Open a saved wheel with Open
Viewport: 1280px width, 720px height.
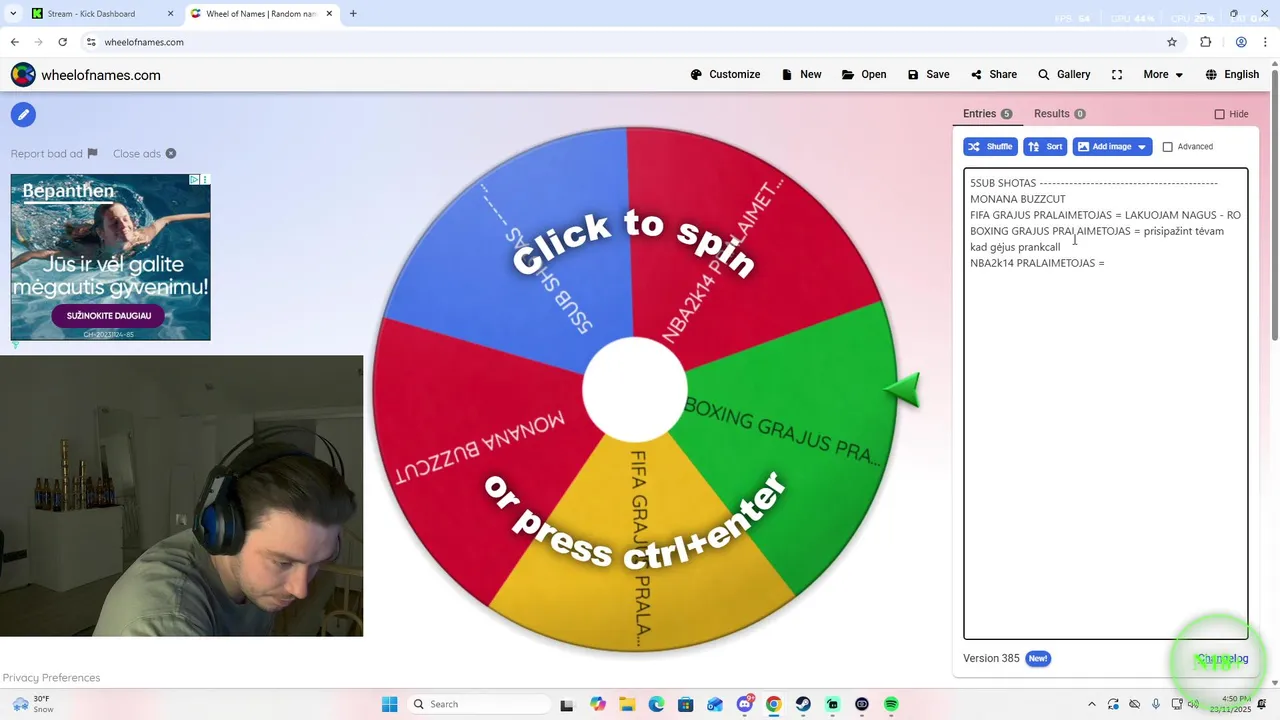tap(864, 75)
